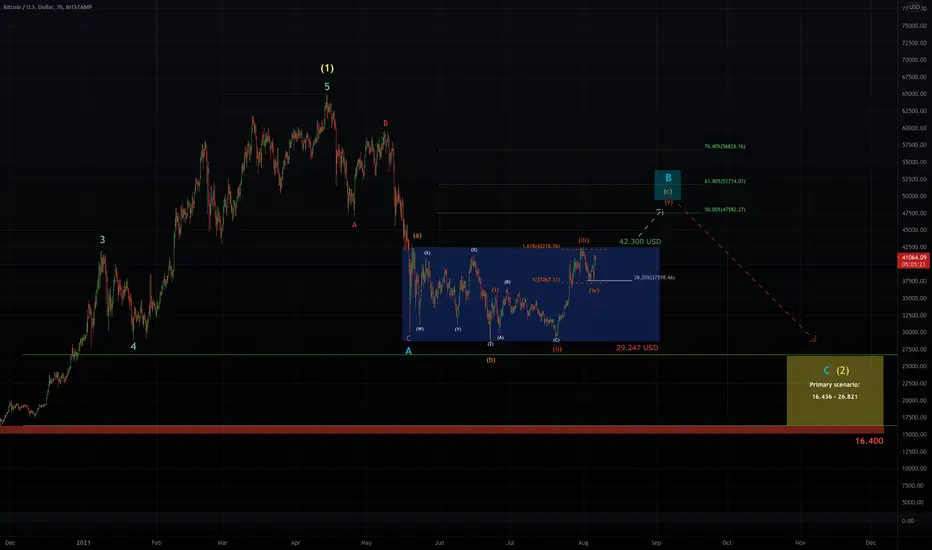
Task: Select the 29.247 USD support label
Action: (x=637, y=348)
